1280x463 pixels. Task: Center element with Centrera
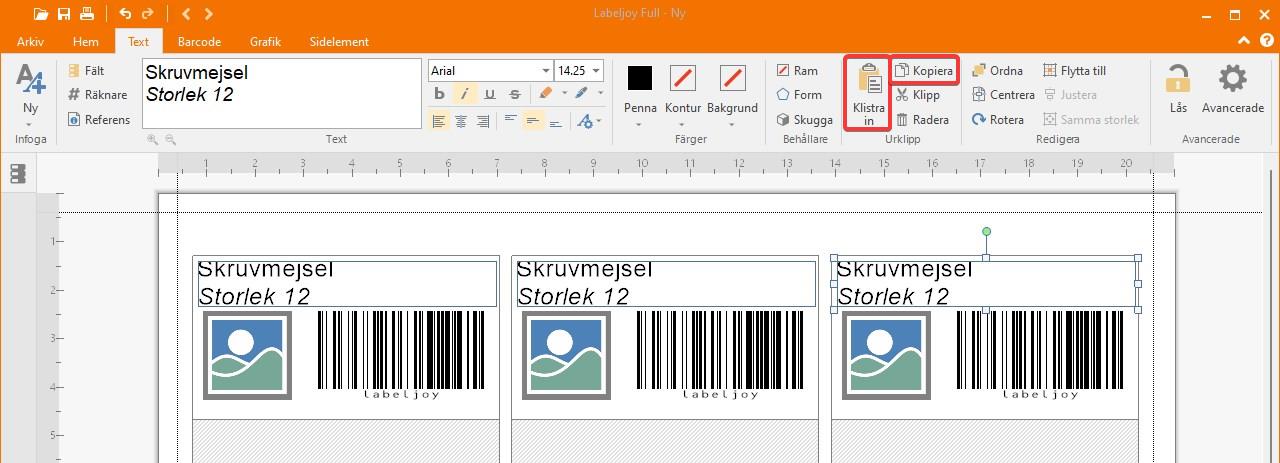pos(1003,95)
